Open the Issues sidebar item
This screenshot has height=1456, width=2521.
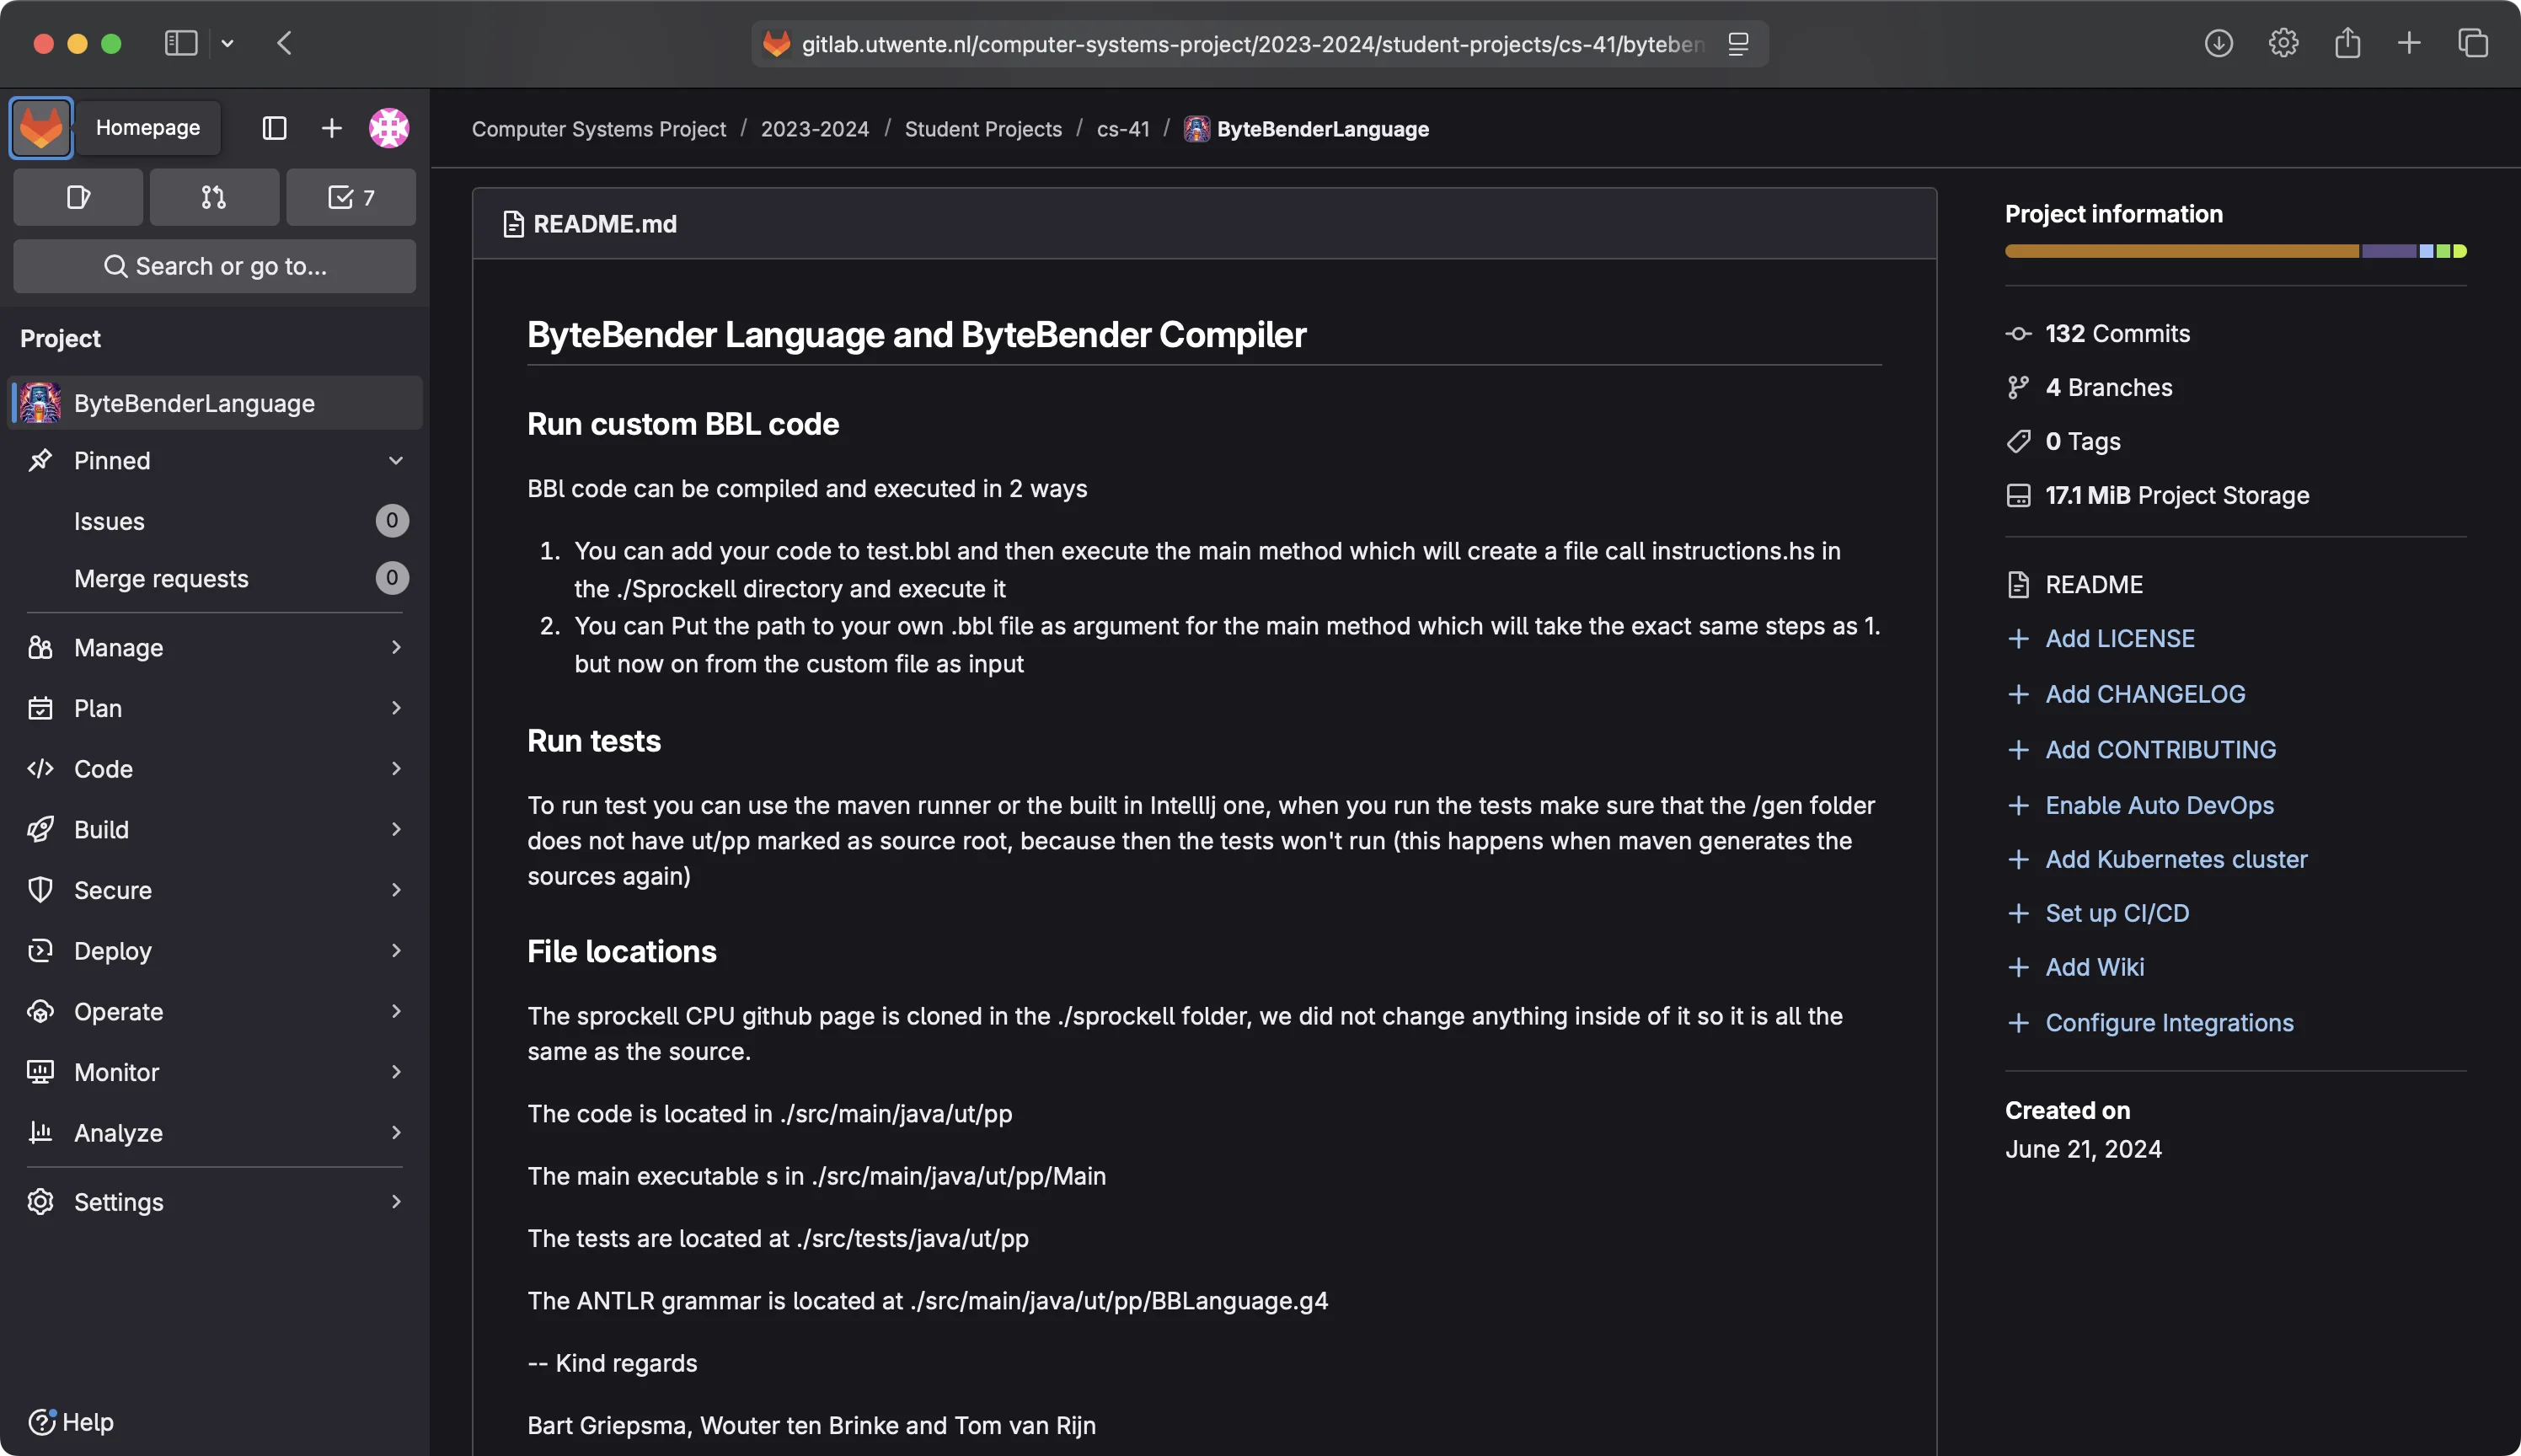click(109, 521)
